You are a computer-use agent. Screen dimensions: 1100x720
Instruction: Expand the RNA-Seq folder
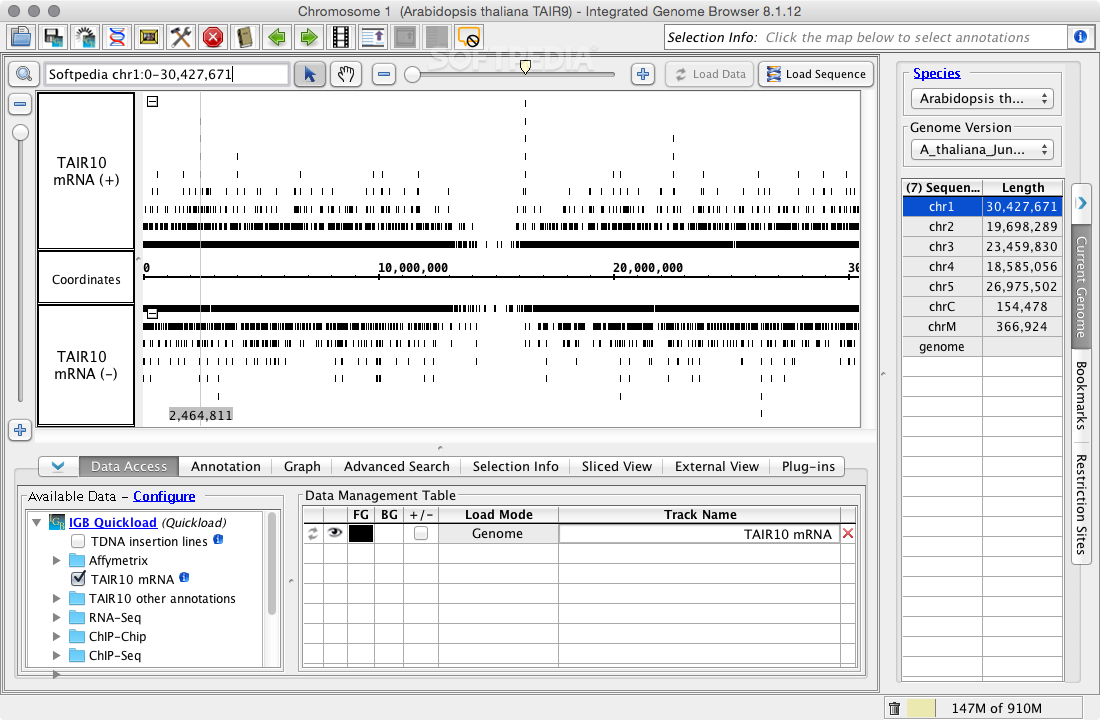(57, 617)
